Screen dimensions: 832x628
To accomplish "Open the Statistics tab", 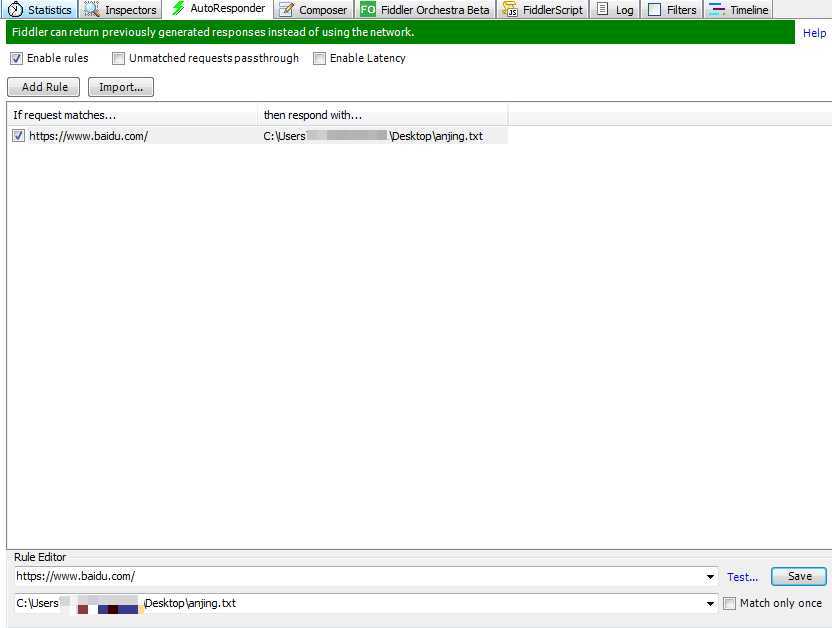I will (x=40, y=10).
